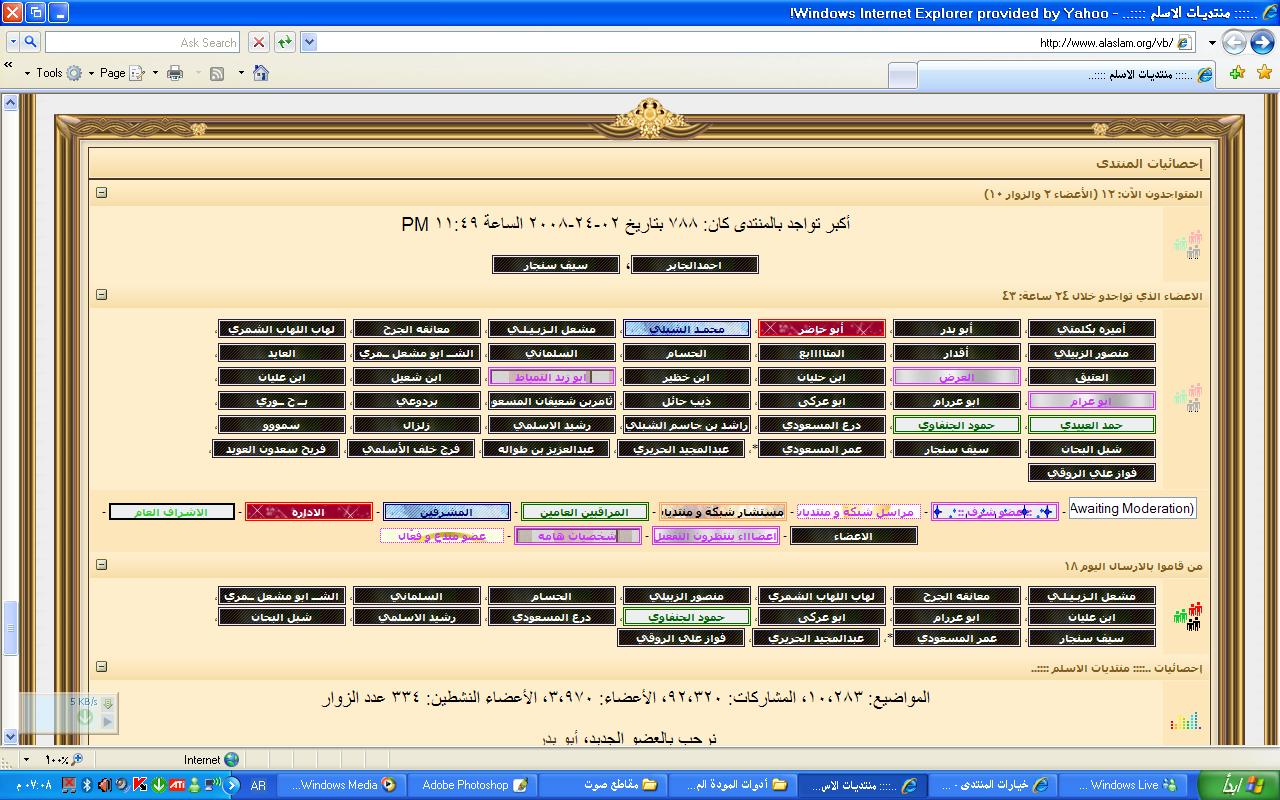Collapse the members active in 24 hours section
The image size is (1280, 800).
pos(101,295)
